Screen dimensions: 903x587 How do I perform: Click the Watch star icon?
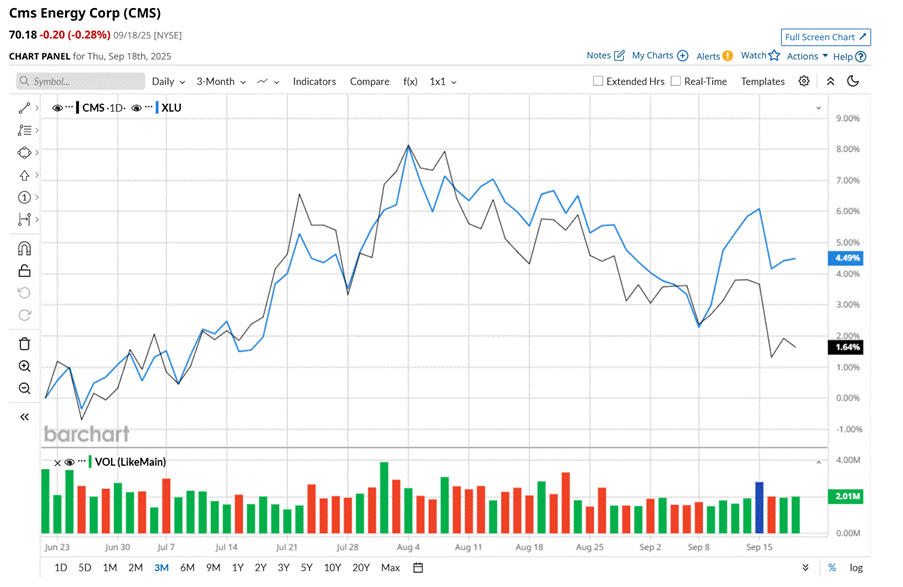click(x=775, y=55)
